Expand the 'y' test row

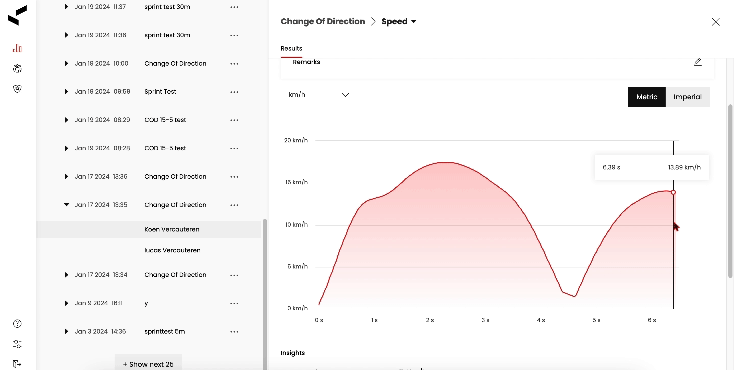tap(66, 303)
